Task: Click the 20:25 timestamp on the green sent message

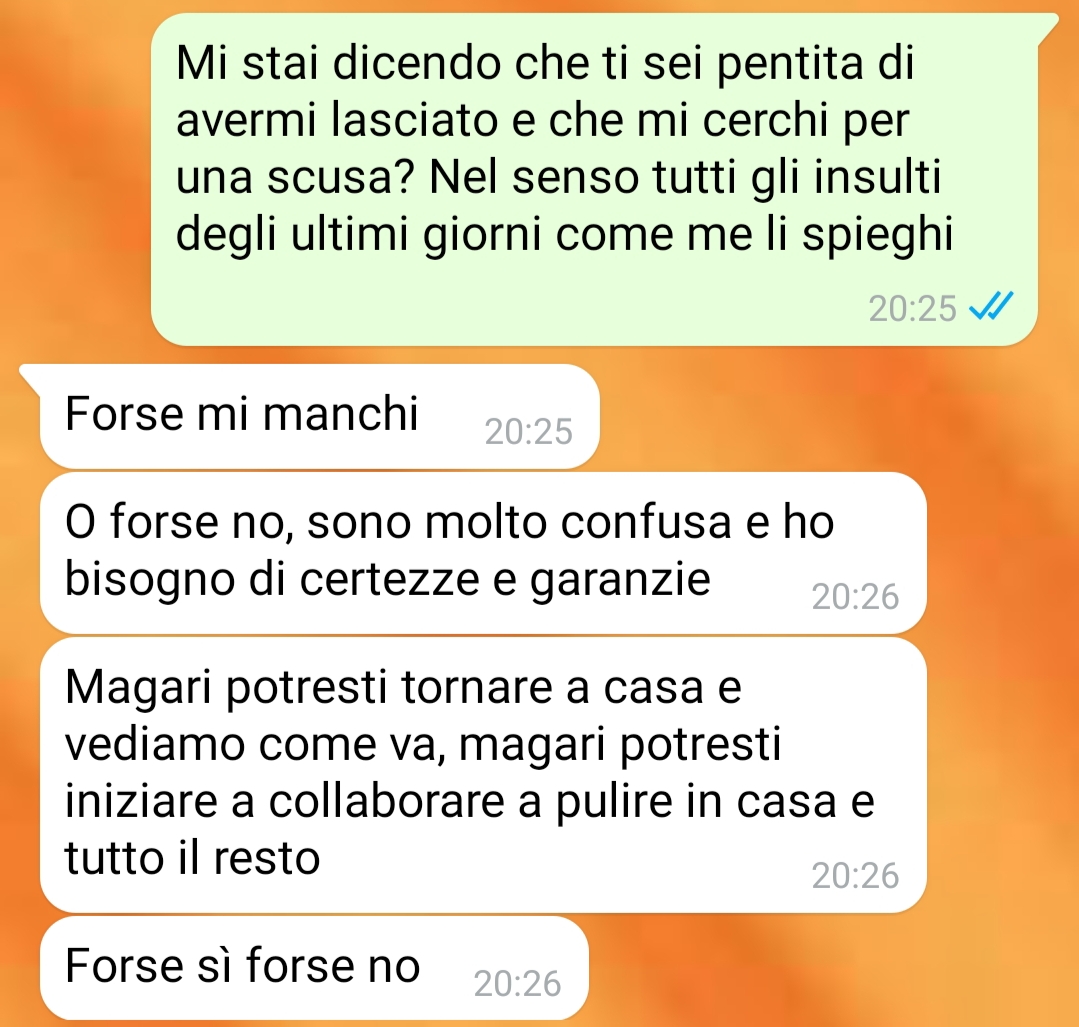Action: point(912,308)
